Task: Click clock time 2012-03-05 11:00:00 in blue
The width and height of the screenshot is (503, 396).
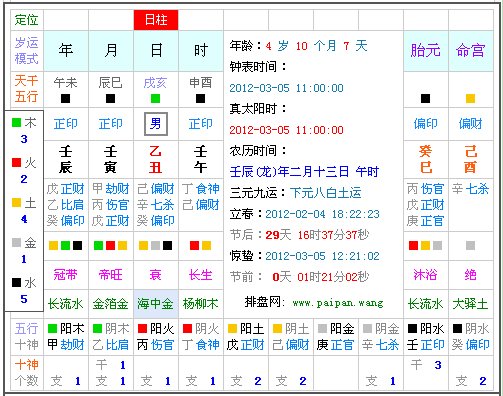Action: coord(286,88)
